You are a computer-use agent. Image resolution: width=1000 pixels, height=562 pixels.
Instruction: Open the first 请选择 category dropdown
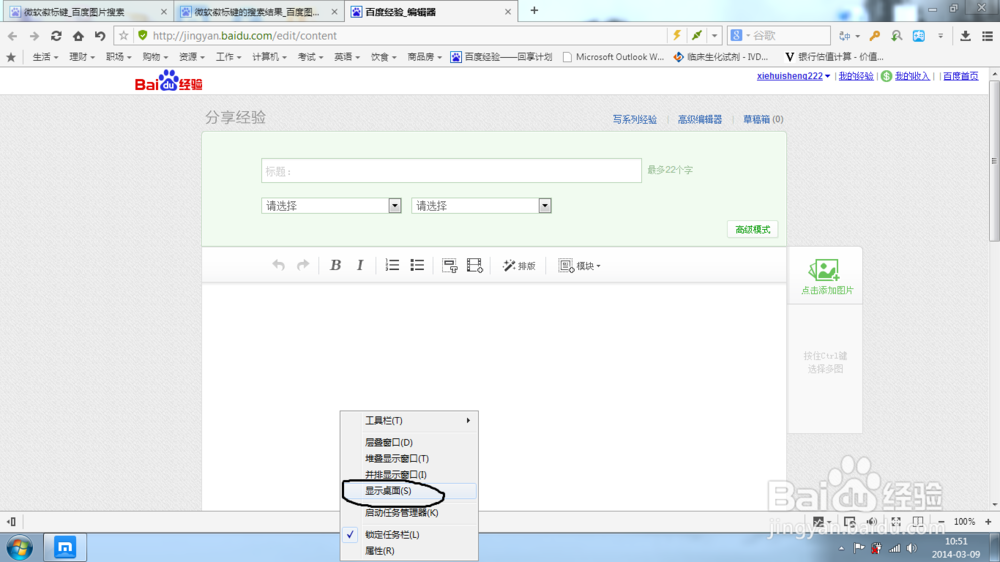331,206
